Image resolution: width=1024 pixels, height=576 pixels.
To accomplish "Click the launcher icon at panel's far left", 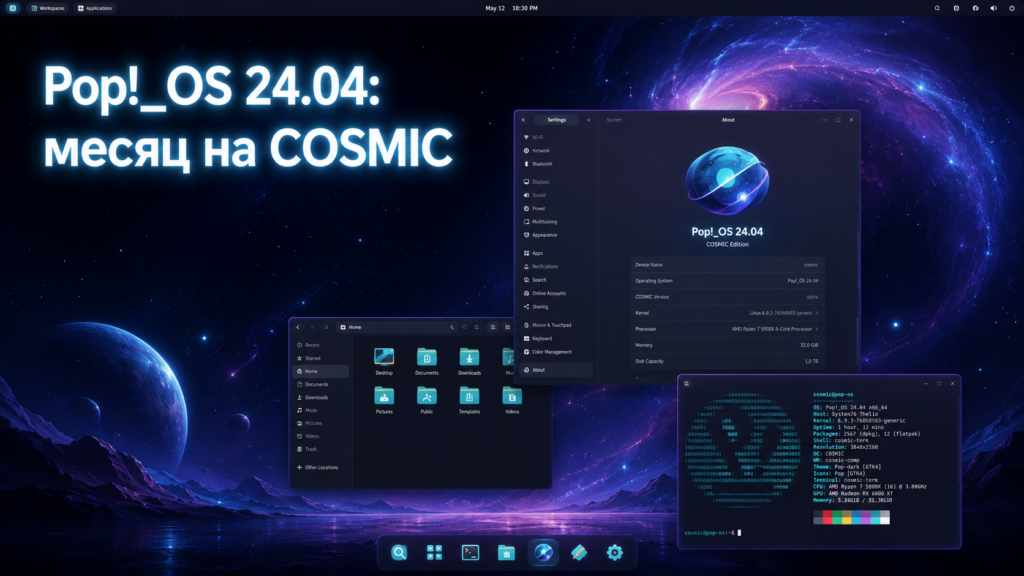I will pyautogui.click(x=12, y=8).
